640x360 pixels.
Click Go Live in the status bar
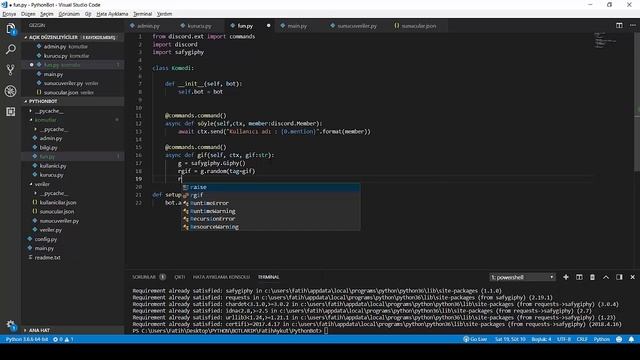tap(475, 340)
